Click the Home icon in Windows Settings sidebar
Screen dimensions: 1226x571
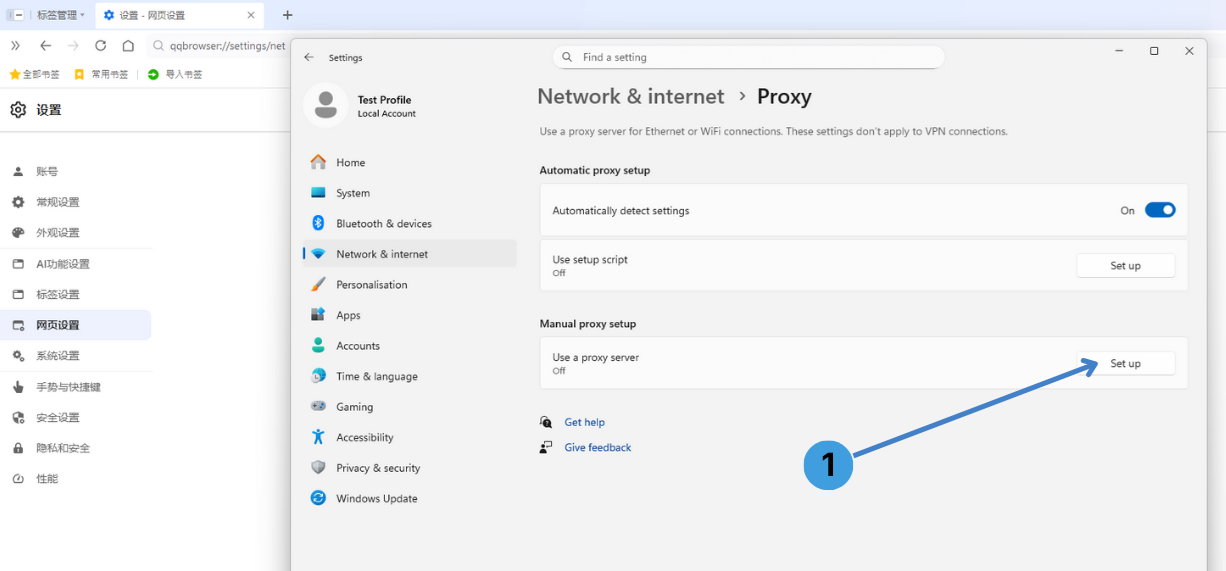318,162
